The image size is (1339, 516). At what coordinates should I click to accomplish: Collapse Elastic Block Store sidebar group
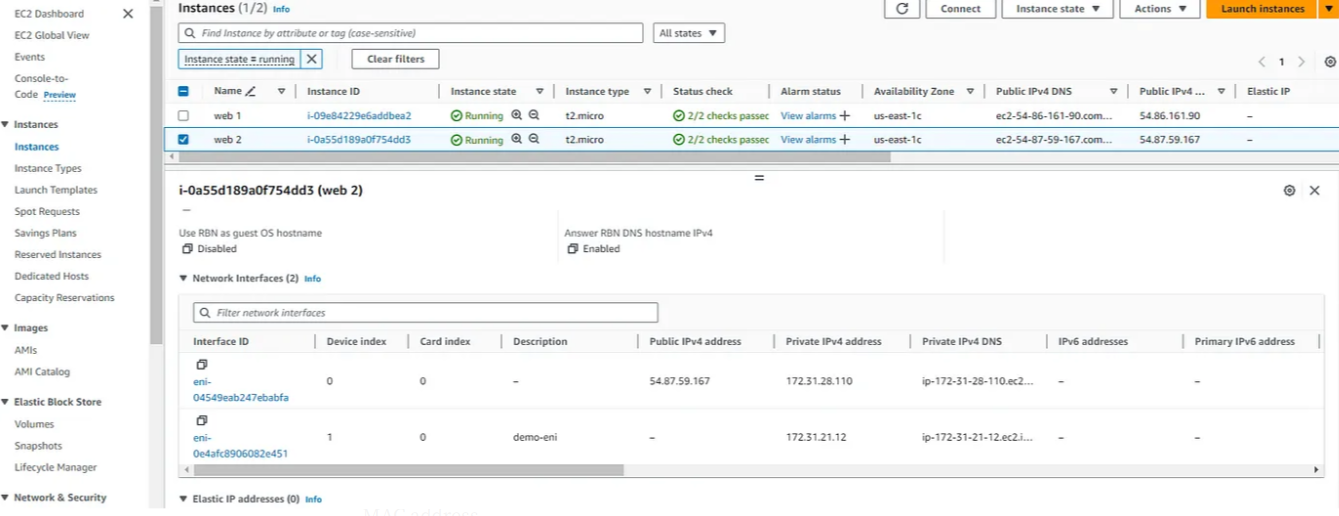(5, 402)
